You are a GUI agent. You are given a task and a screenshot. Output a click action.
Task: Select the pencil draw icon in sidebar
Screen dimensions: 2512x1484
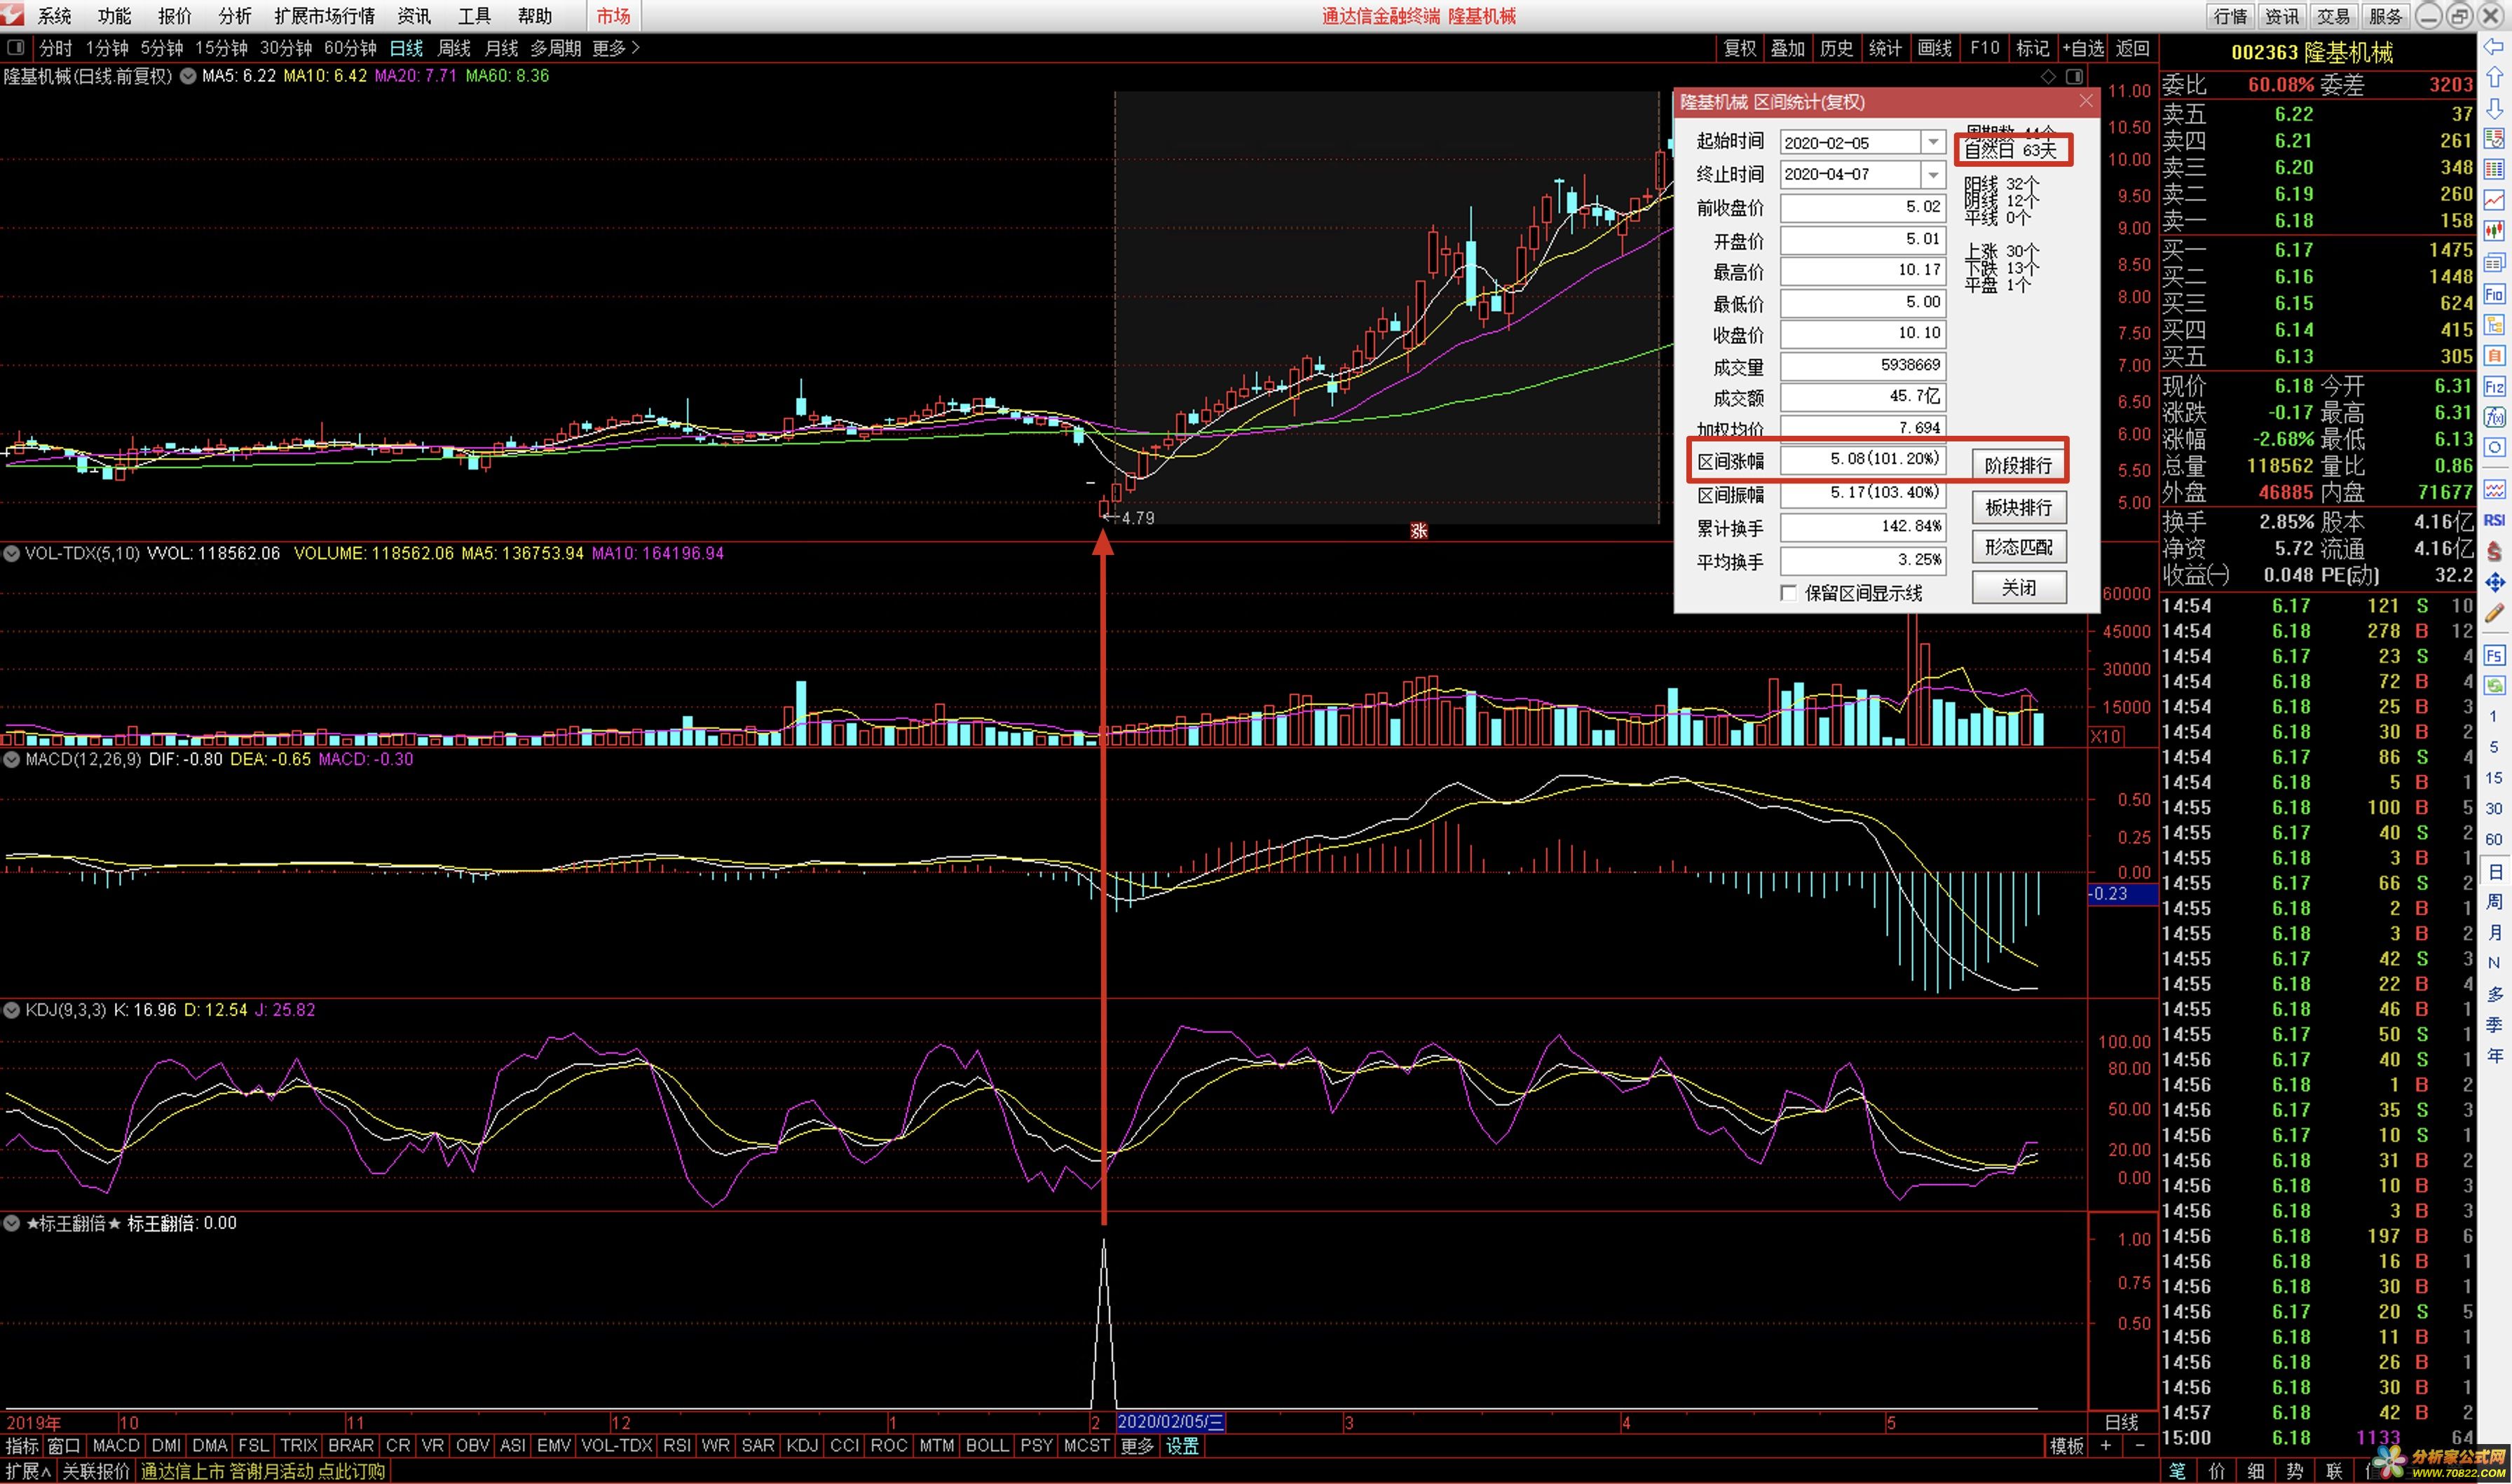2495,613
